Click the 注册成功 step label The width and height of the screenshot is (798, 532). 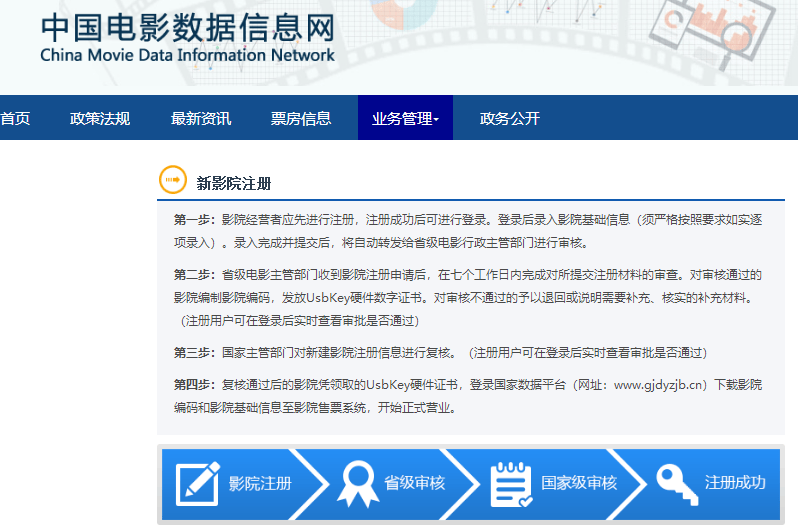[x=735, y=483]
